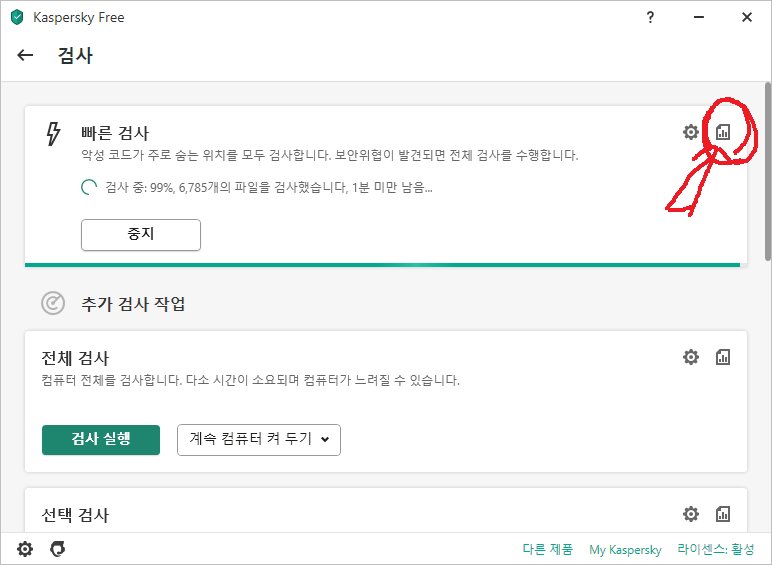Stop the quick scan with the 중지 button
Viewport: 772px width, 565px height.
tap(141, 235)
